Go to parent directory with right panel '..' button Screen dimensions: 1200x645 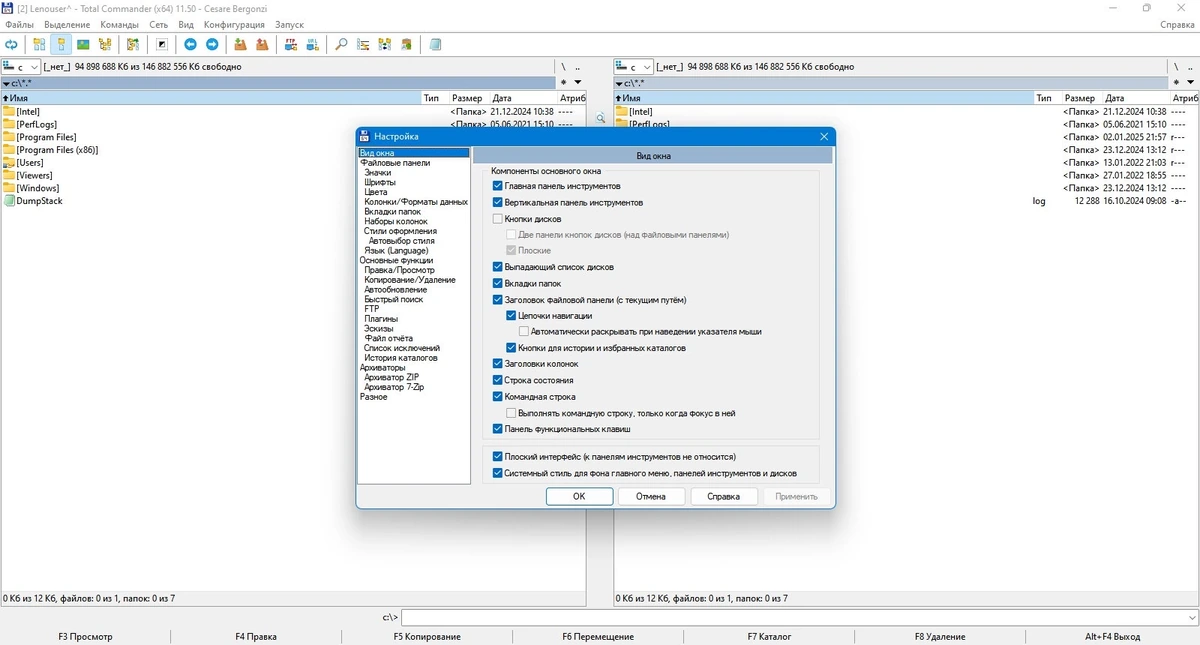pos(1190,67)
